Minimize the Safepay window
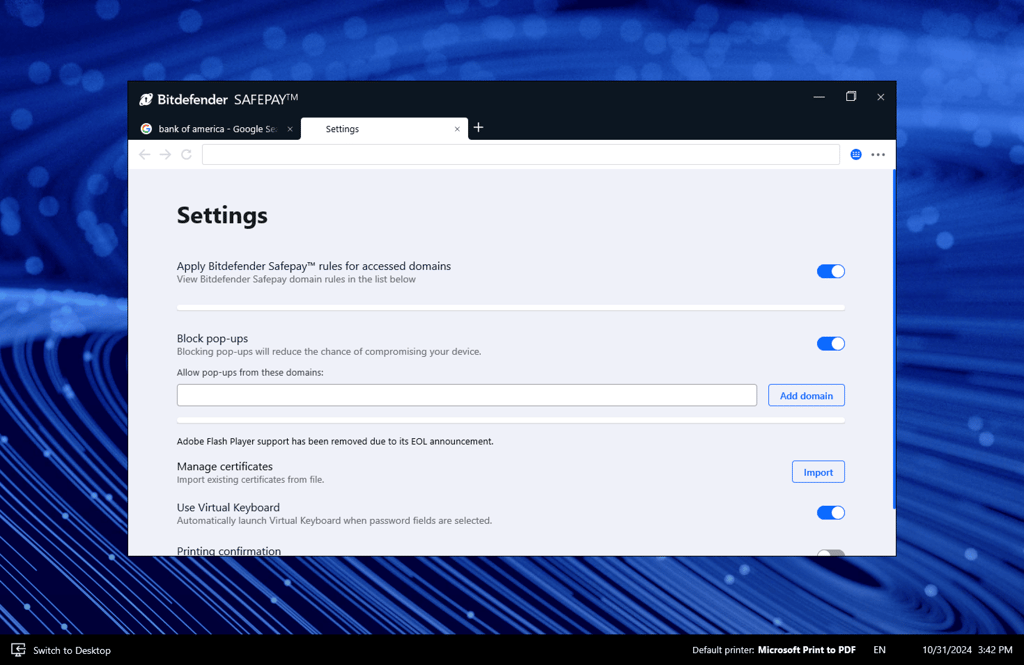The width and height of the screenshot is (1024, 665). pyautogui.click(x=819, y=97)
